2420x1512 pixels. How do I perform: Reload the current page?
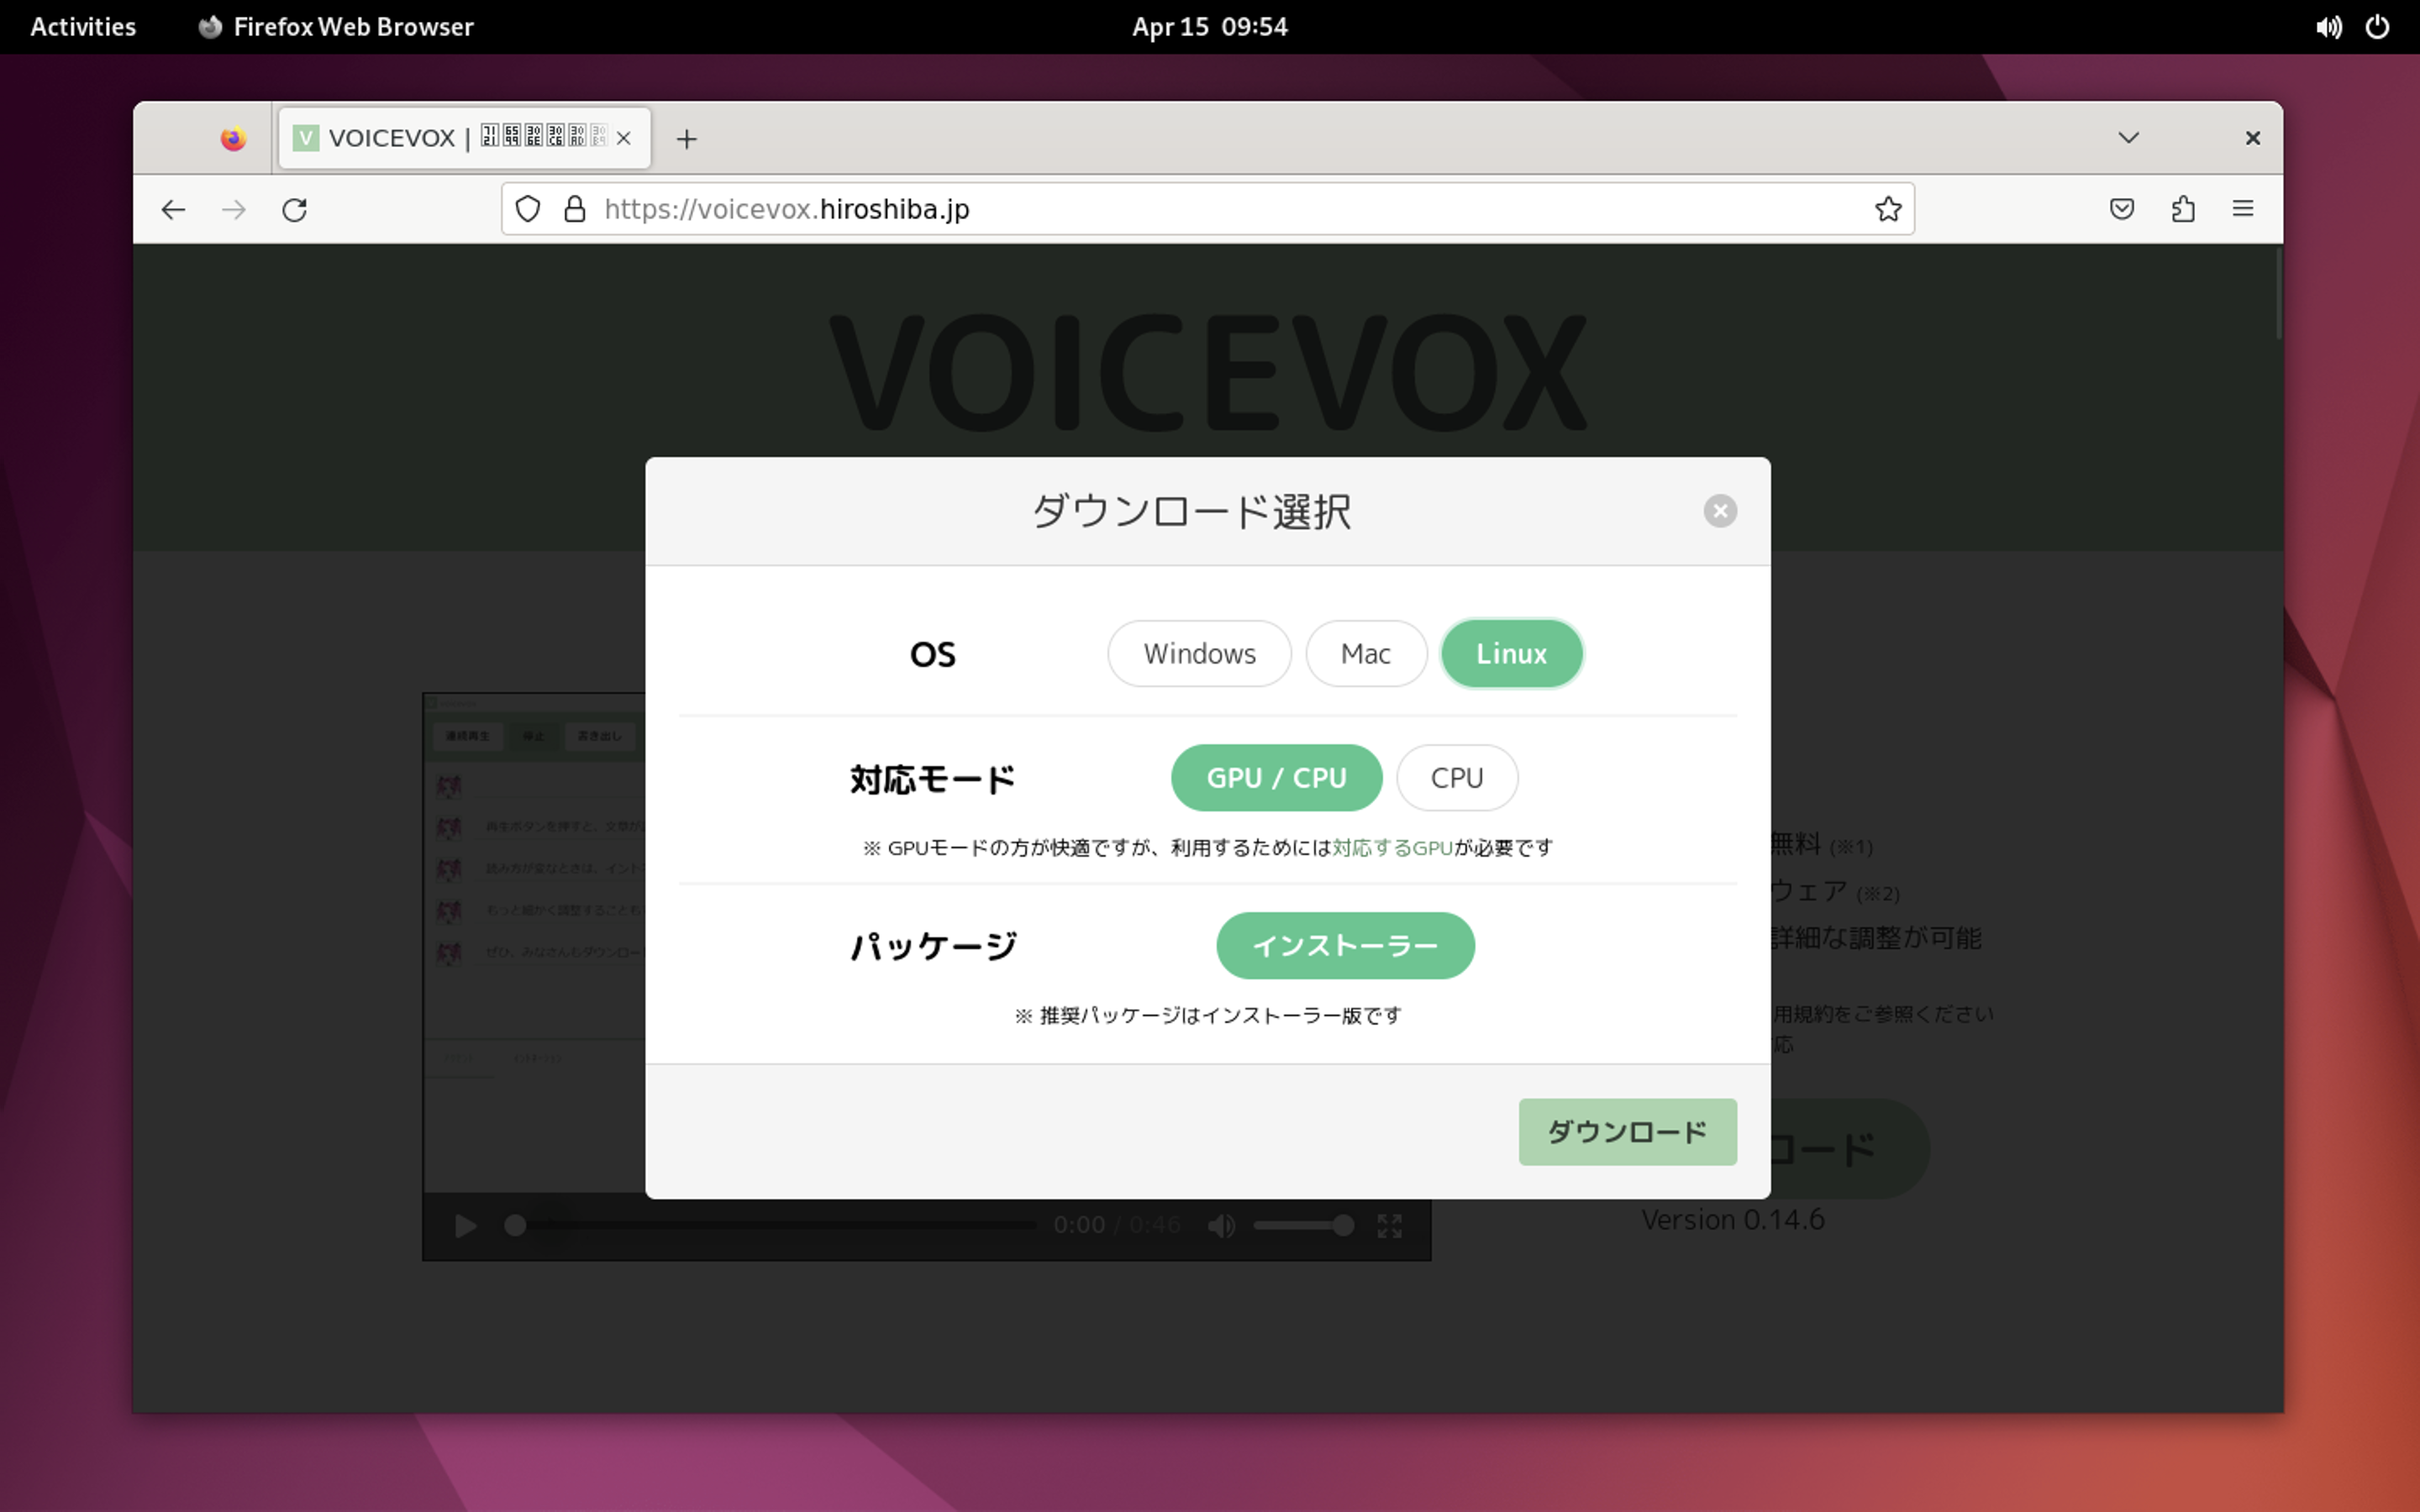(x=294, y=209)
